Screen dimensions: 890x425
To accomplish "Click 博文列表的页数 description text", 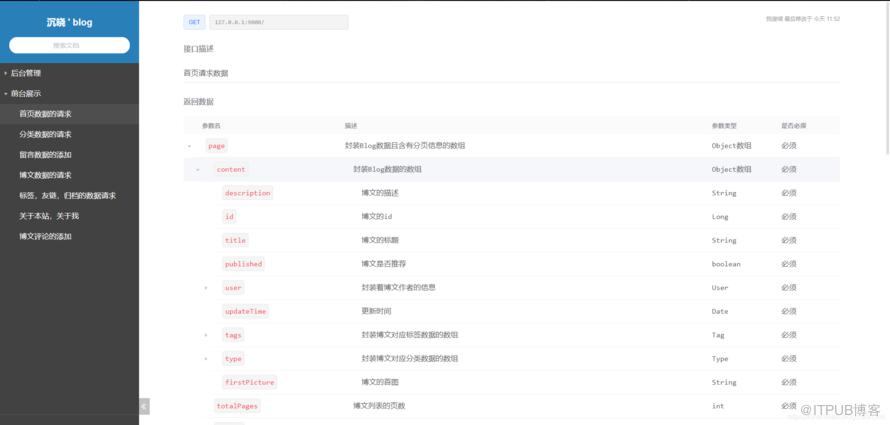I will [379, 406].
